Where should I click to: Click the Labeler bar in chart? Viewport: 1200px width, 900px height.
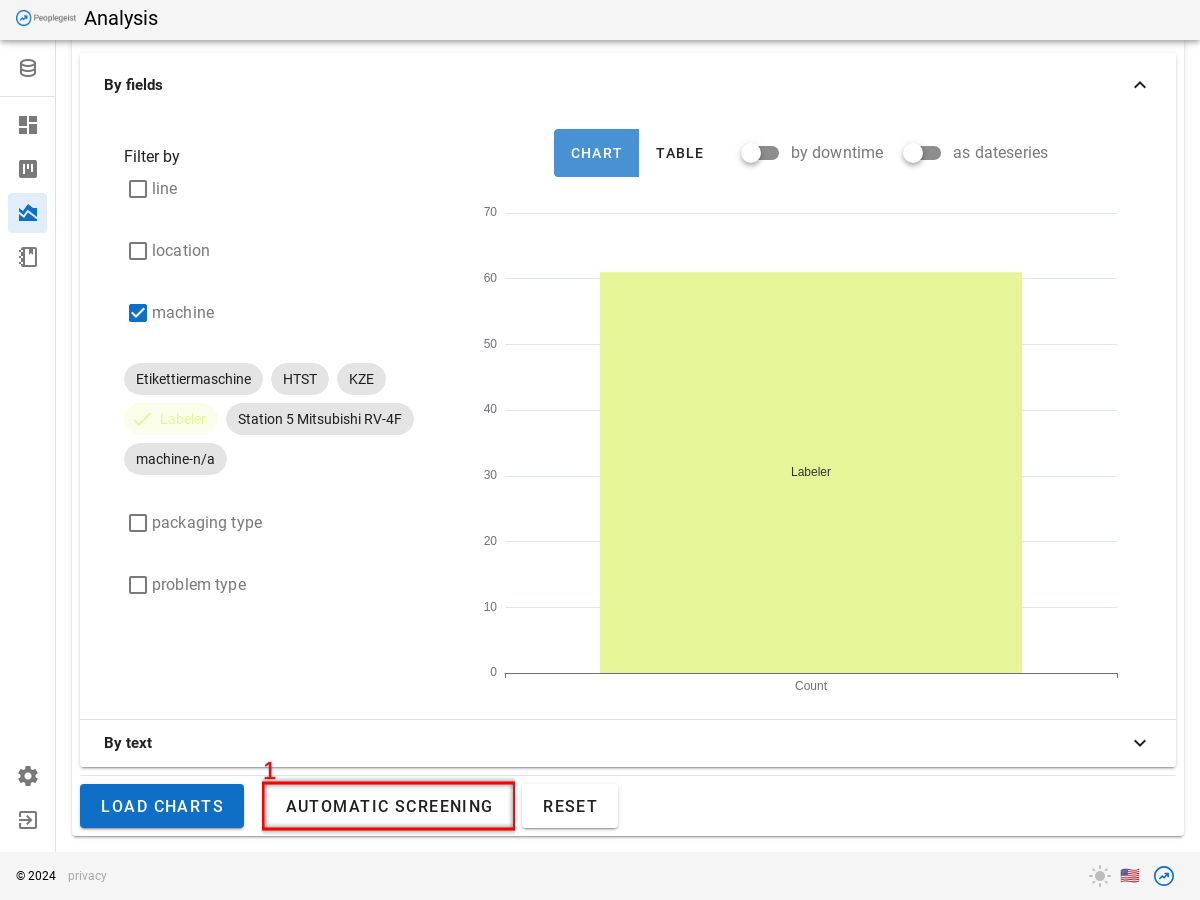(x=811, y=472)
